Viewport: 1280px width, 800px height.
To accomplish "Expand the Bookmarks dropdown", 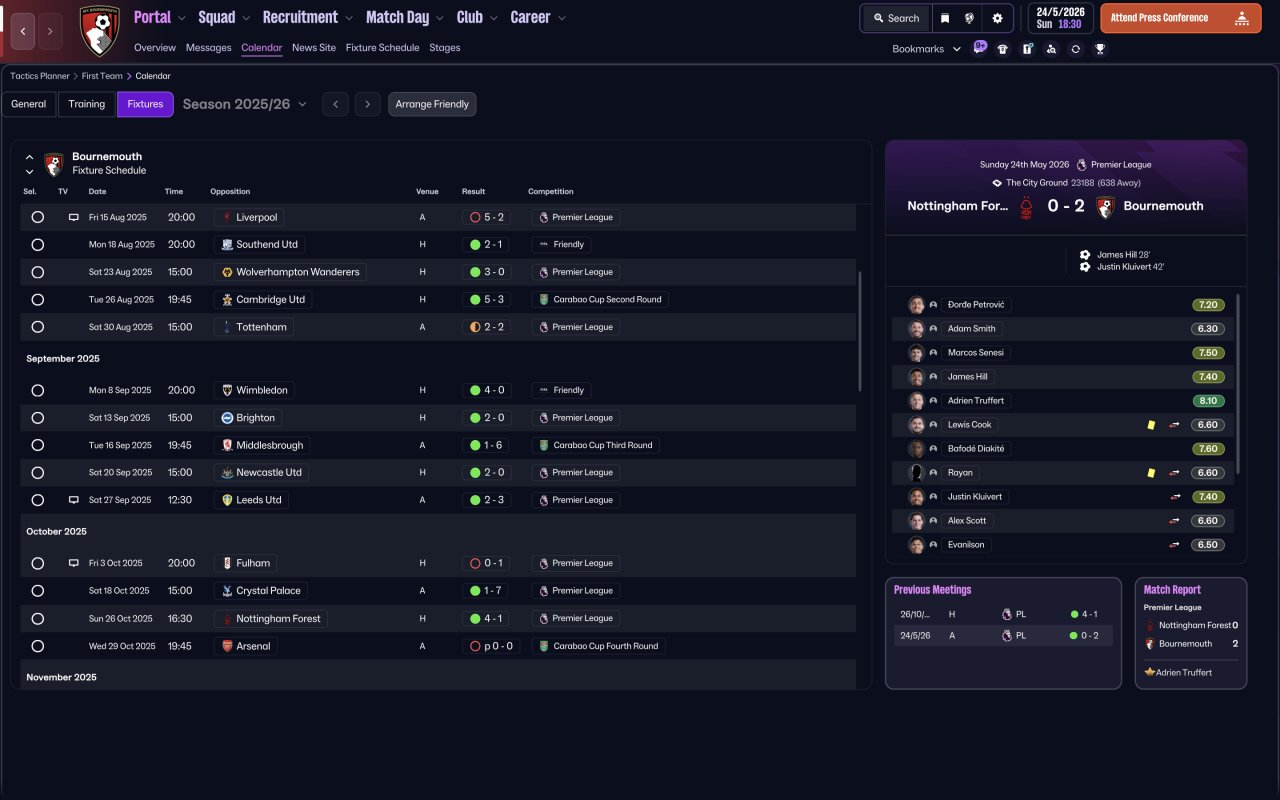I will point(927,49).
